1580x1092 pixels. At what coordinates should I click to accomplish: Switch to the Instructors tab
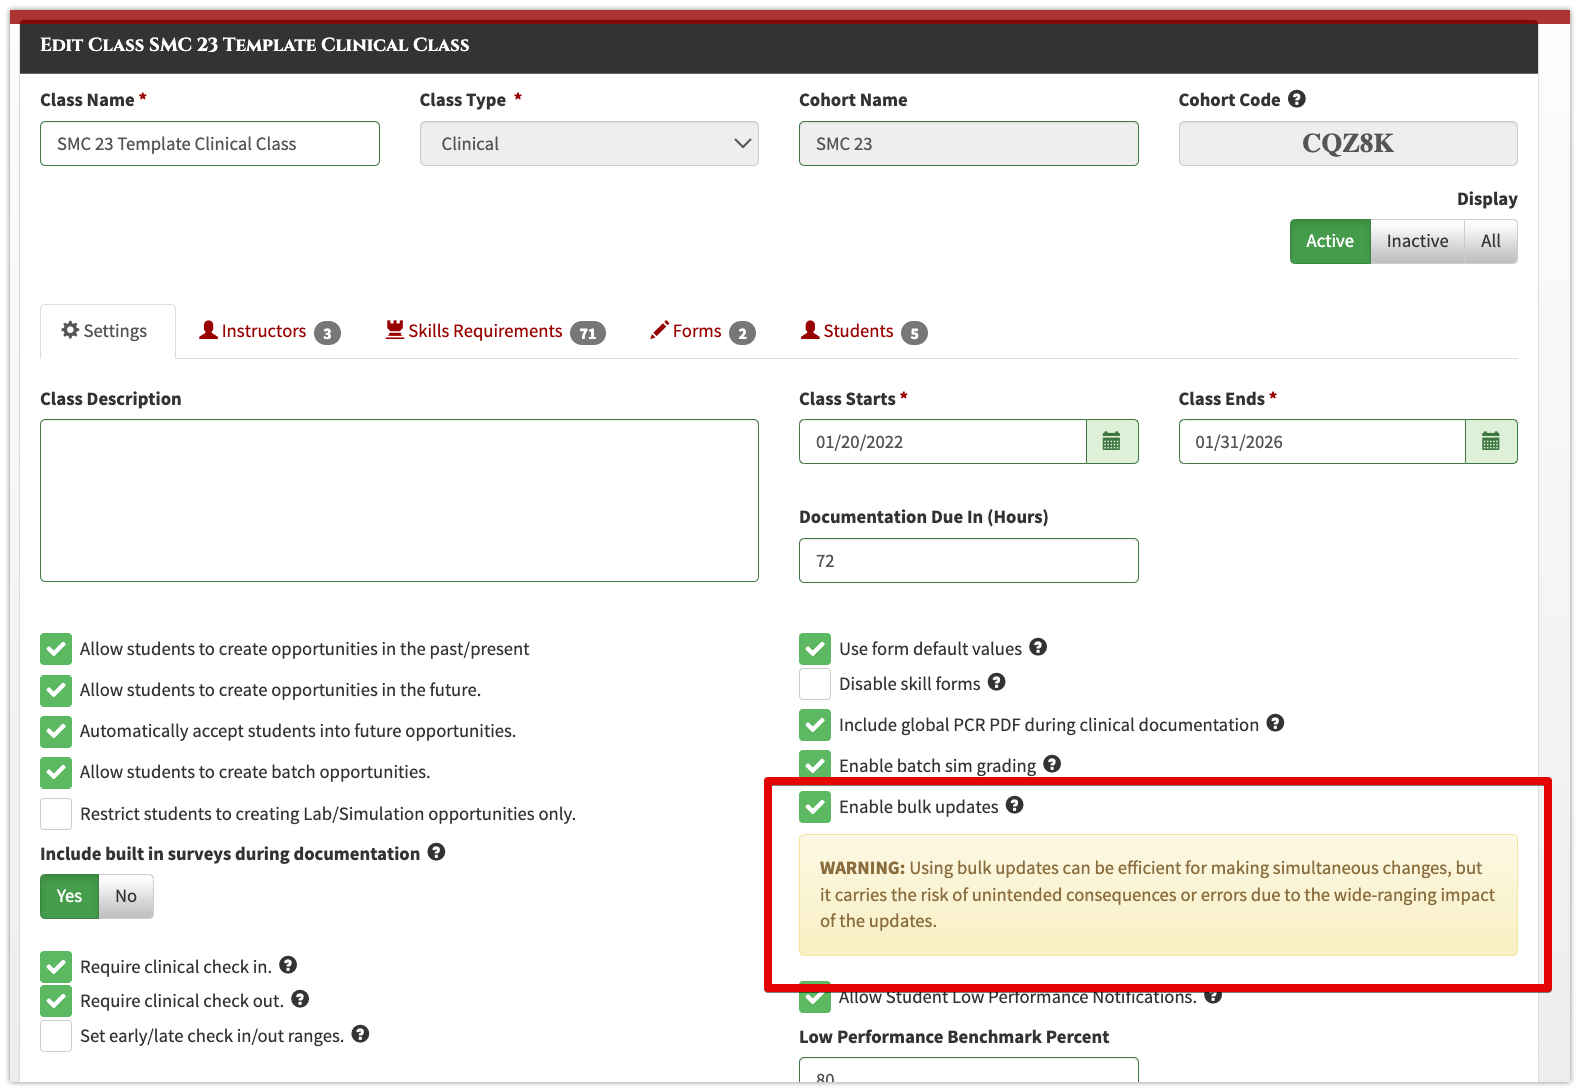(x=269, y=331)
